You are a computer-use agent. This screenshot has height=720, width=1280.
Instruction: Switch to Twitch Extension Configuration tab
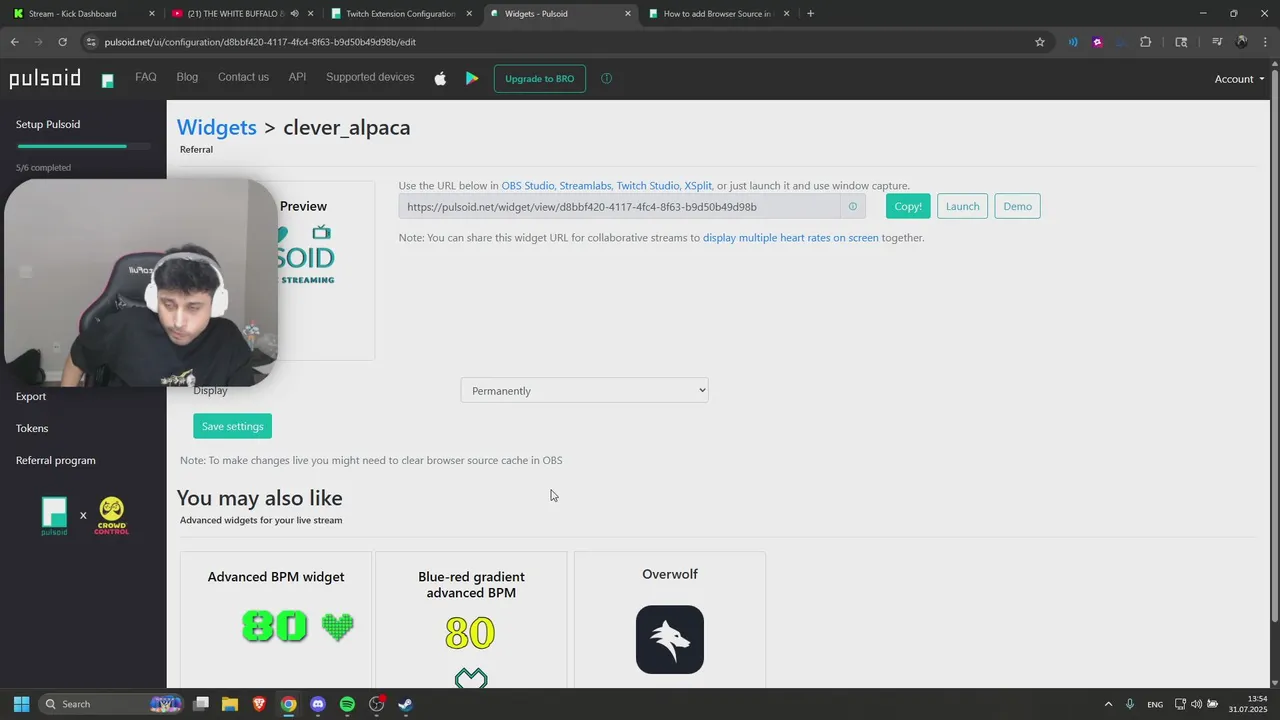tap(401, 14)
